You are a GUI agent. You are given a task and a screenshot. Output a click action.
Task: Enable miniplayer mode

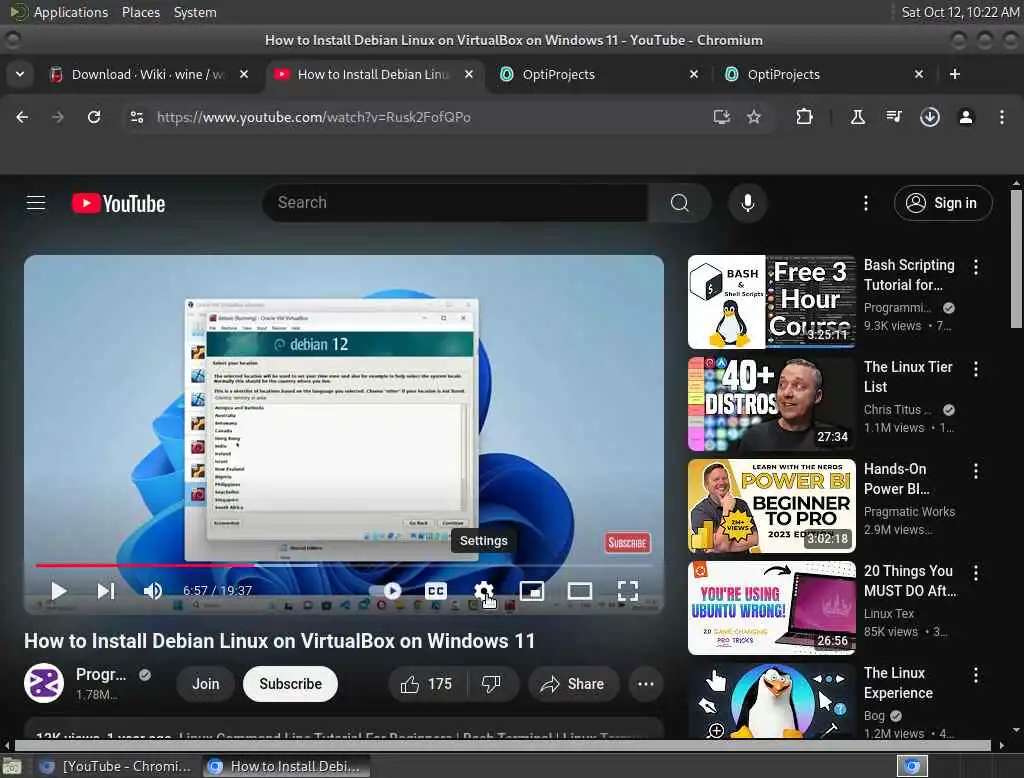(x=532, y=591)
